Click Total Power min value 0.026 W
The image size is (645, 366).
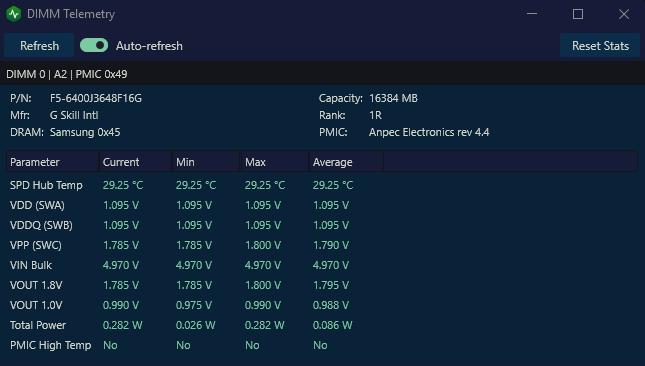click(x=195, y=325)
